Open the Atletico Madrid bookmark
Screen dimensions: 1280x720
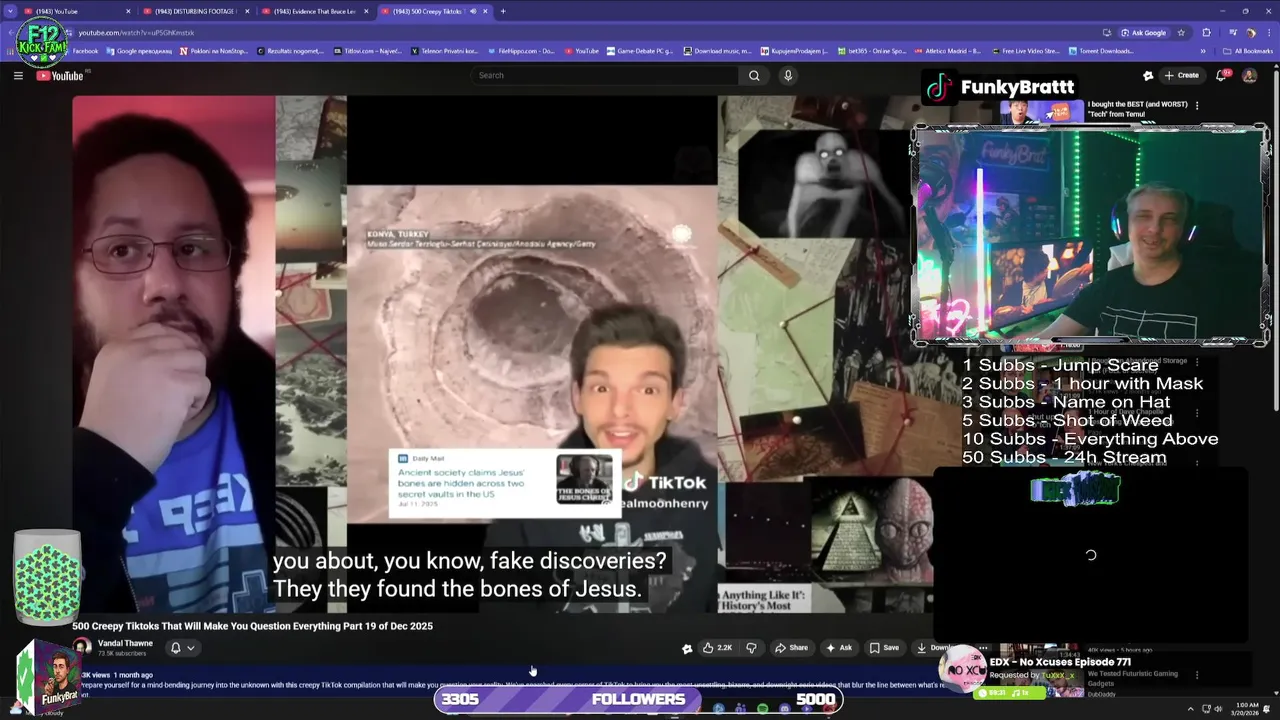coord(947,51)
